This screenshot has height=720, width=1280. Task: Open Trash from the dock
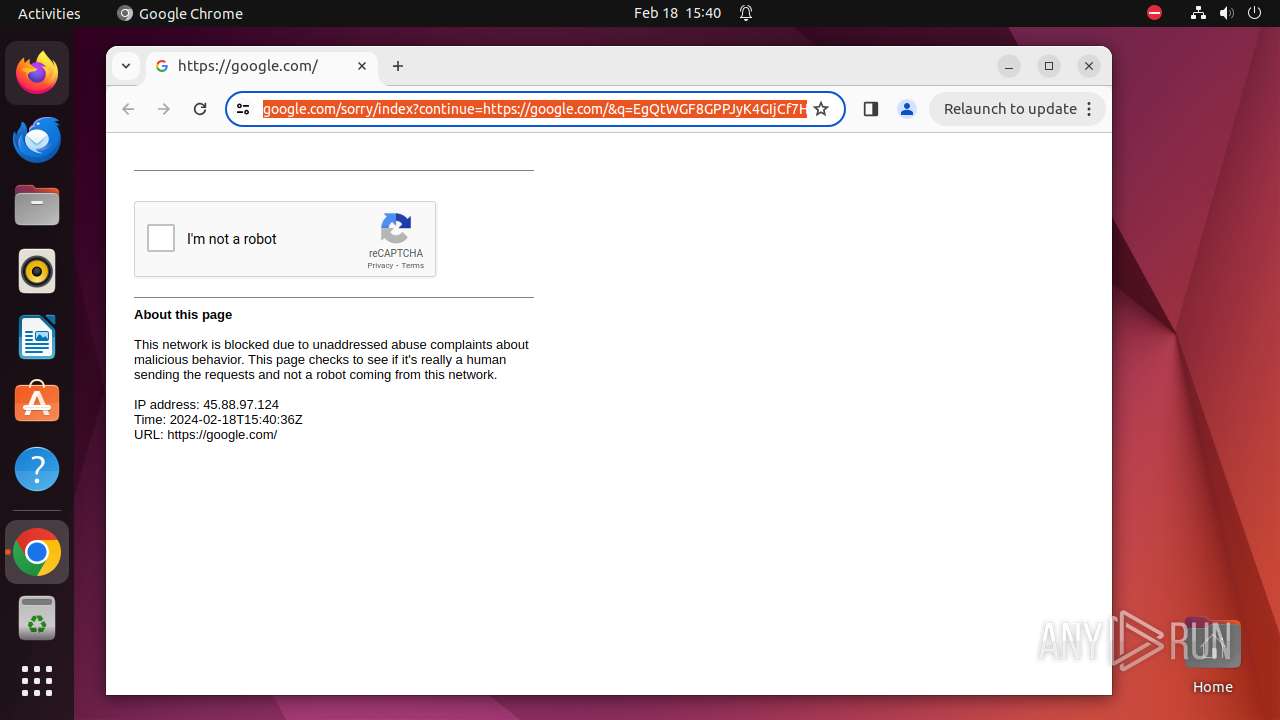tap(37, 618)
